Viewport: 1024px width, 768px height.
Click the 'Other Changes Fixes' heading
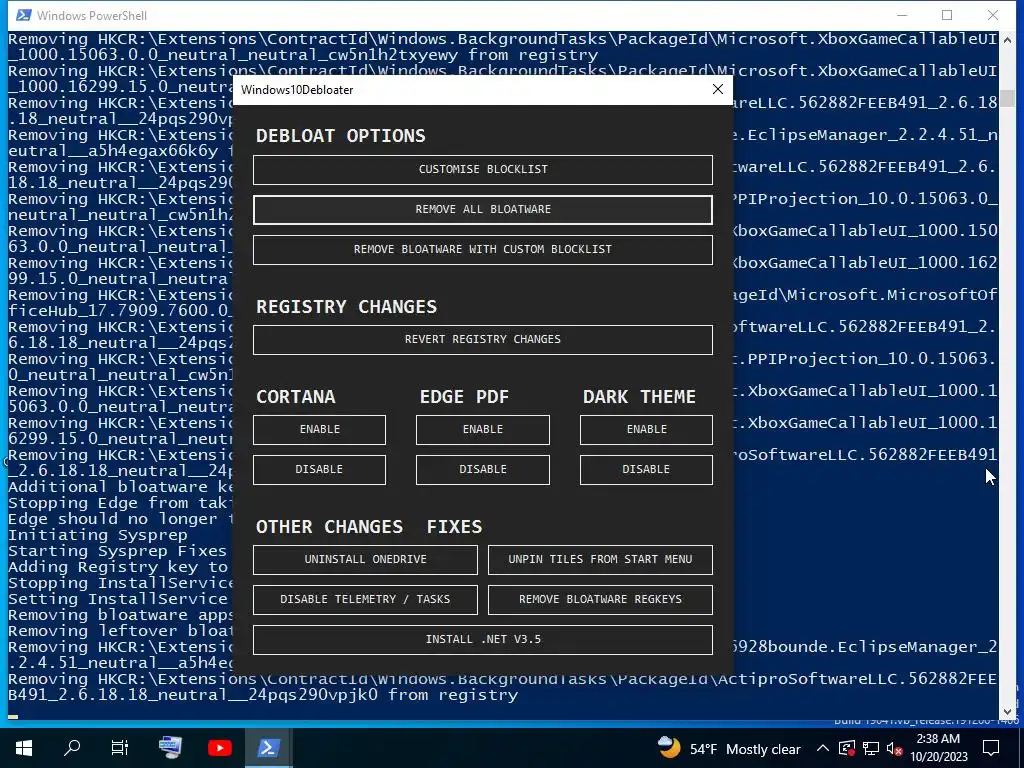[x=369, y=527]
